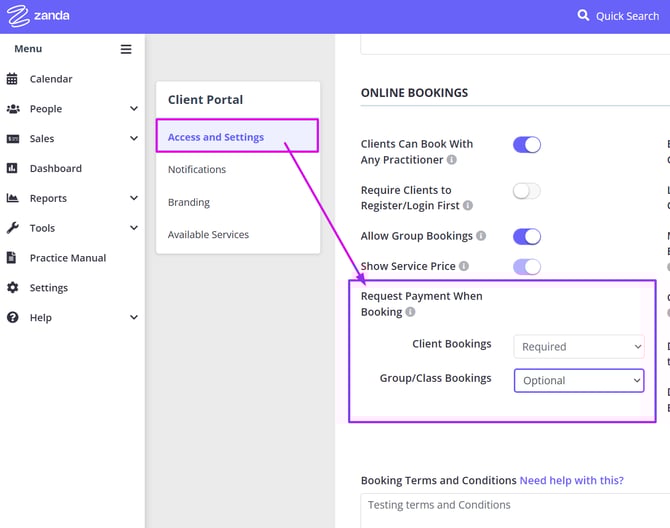Turn off Allow Group Bookings toggle
Screen dimensions: 670x528
pos(526,237)
